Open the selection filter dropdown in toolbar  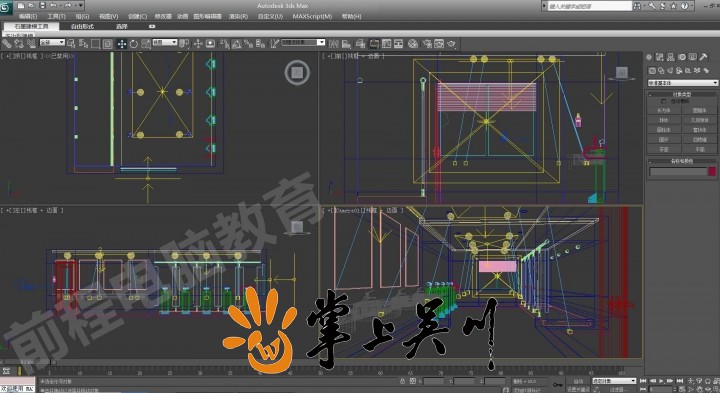[x=52, y=42]
